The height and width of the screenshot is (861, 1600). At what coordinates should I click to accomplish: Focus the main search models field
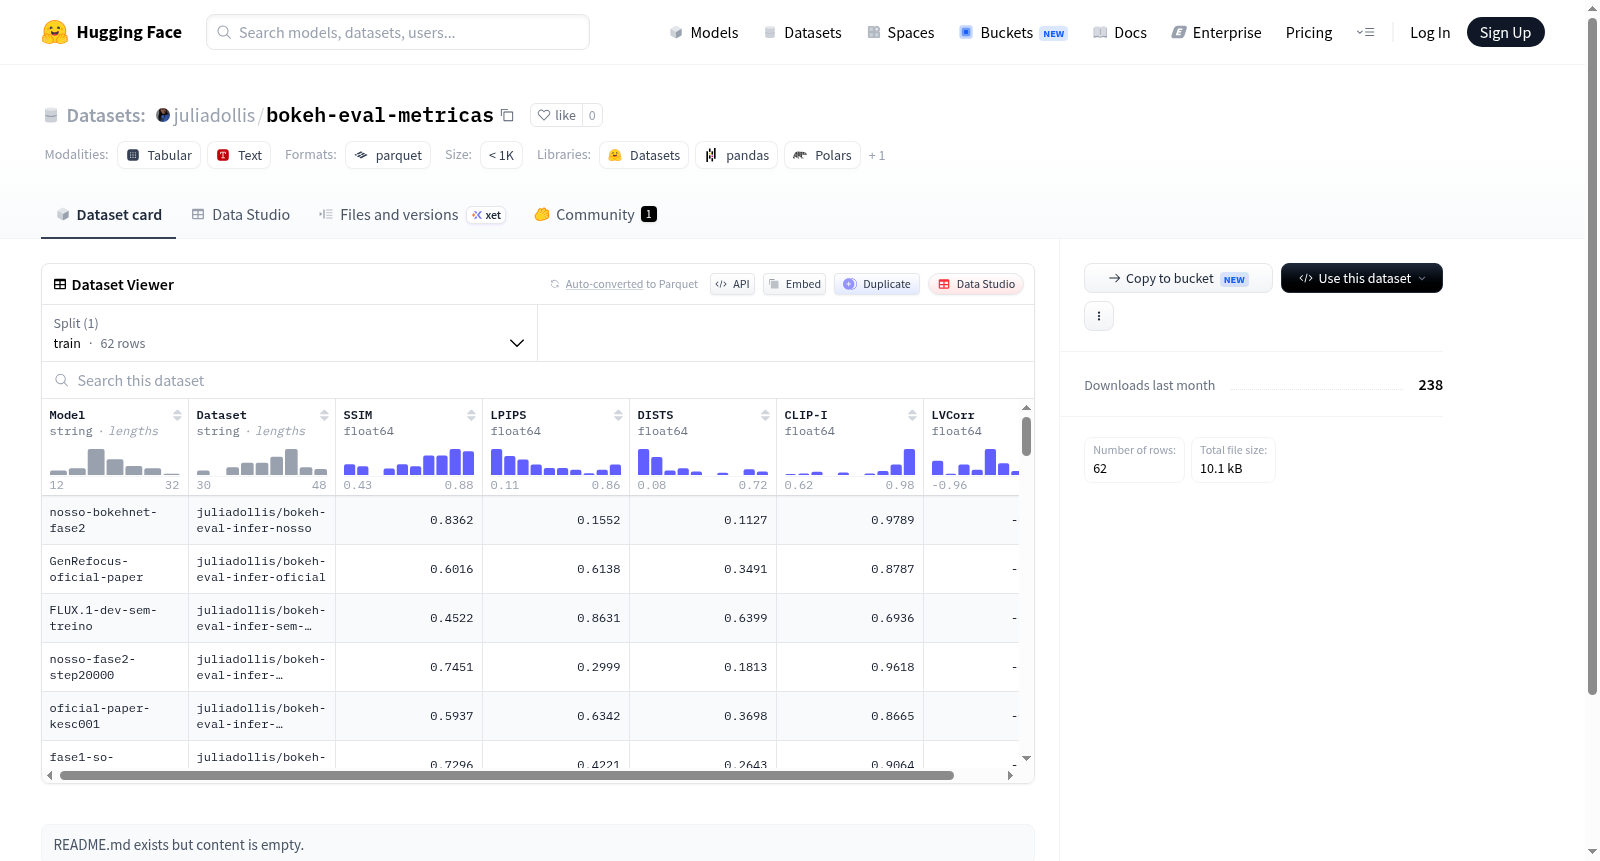pos(398,32)
